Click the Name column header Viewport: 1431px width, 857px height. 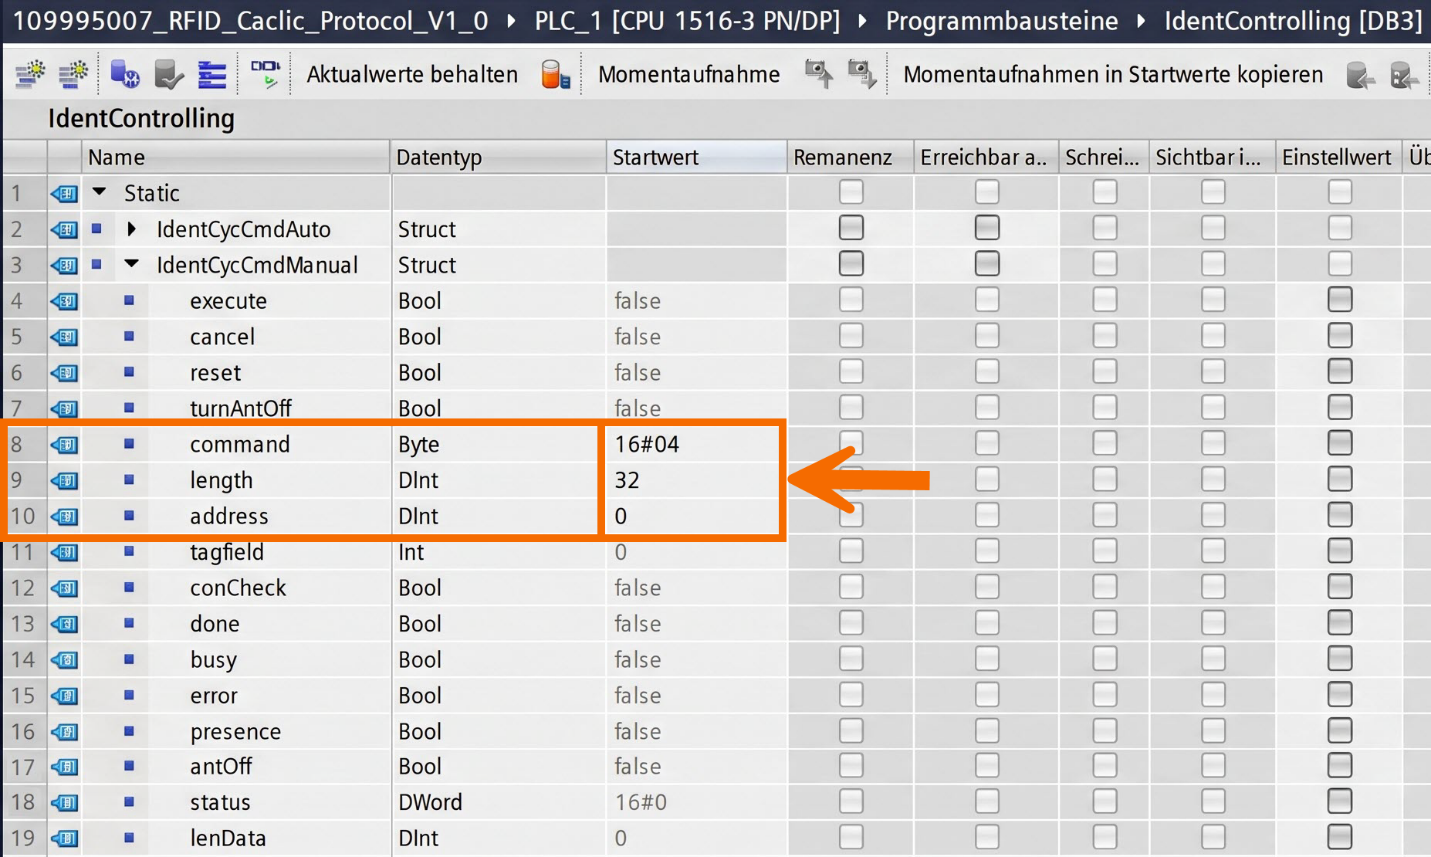pyautogui.click(x=236, y=157)
